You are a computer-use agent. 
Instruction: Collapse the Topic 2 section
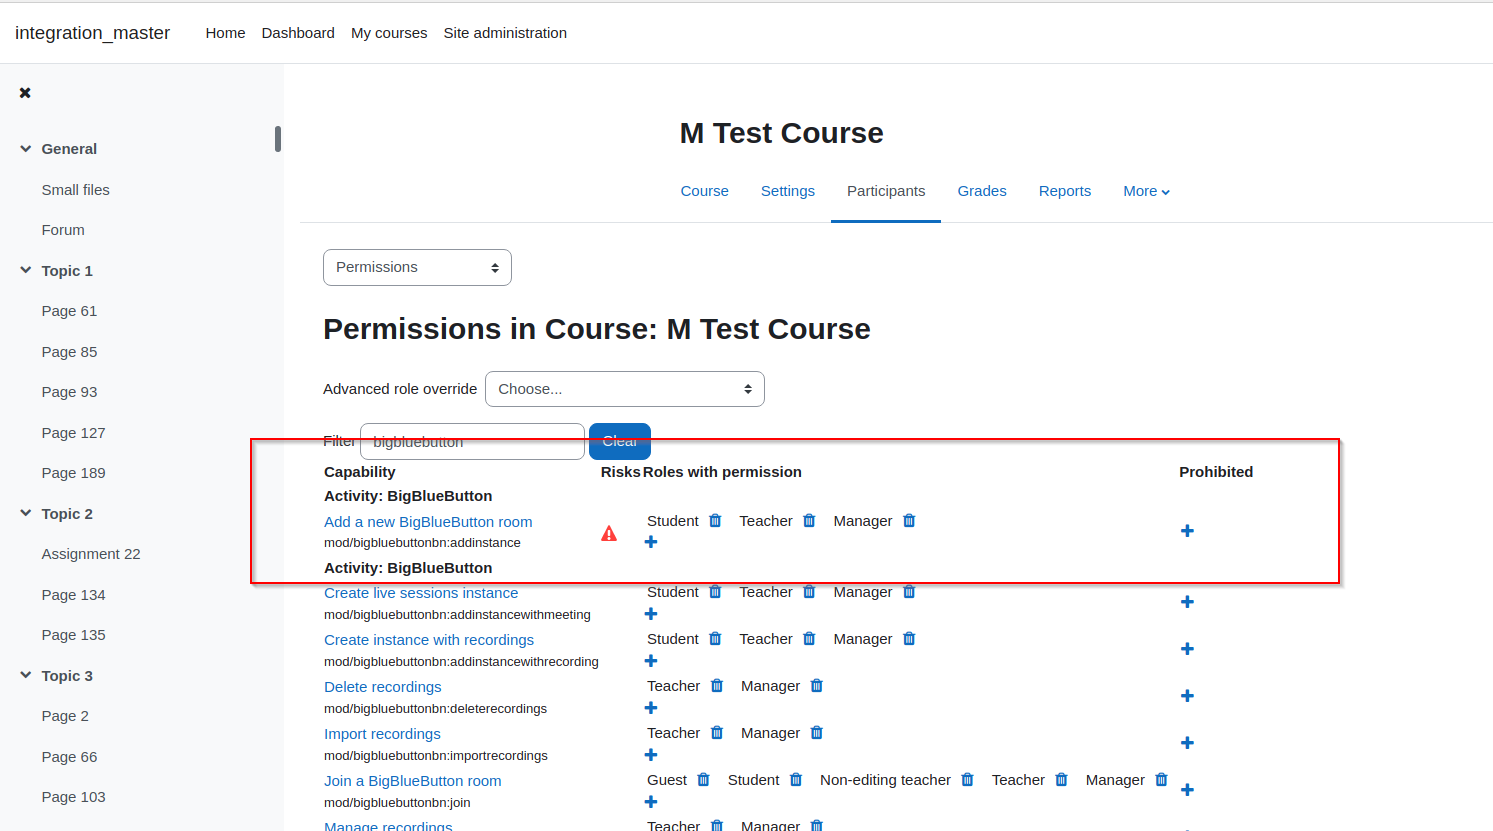[x=26, y=513]
